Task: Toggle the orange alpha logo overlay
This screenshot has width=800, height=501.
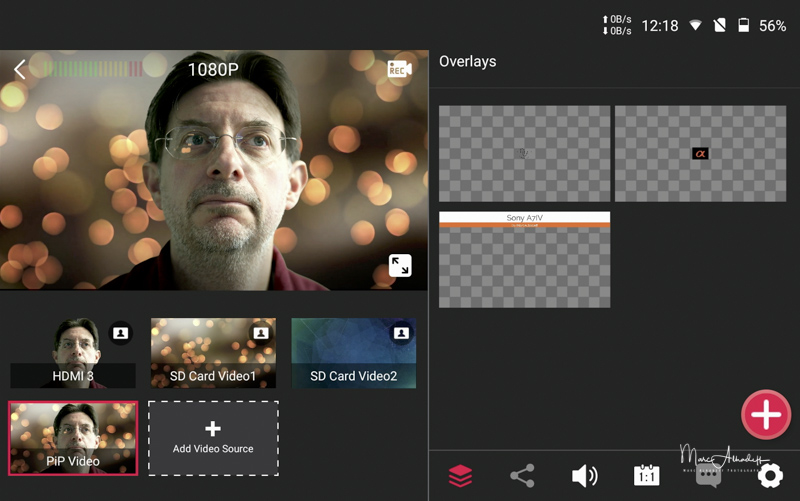Action: tap(700, 153)
